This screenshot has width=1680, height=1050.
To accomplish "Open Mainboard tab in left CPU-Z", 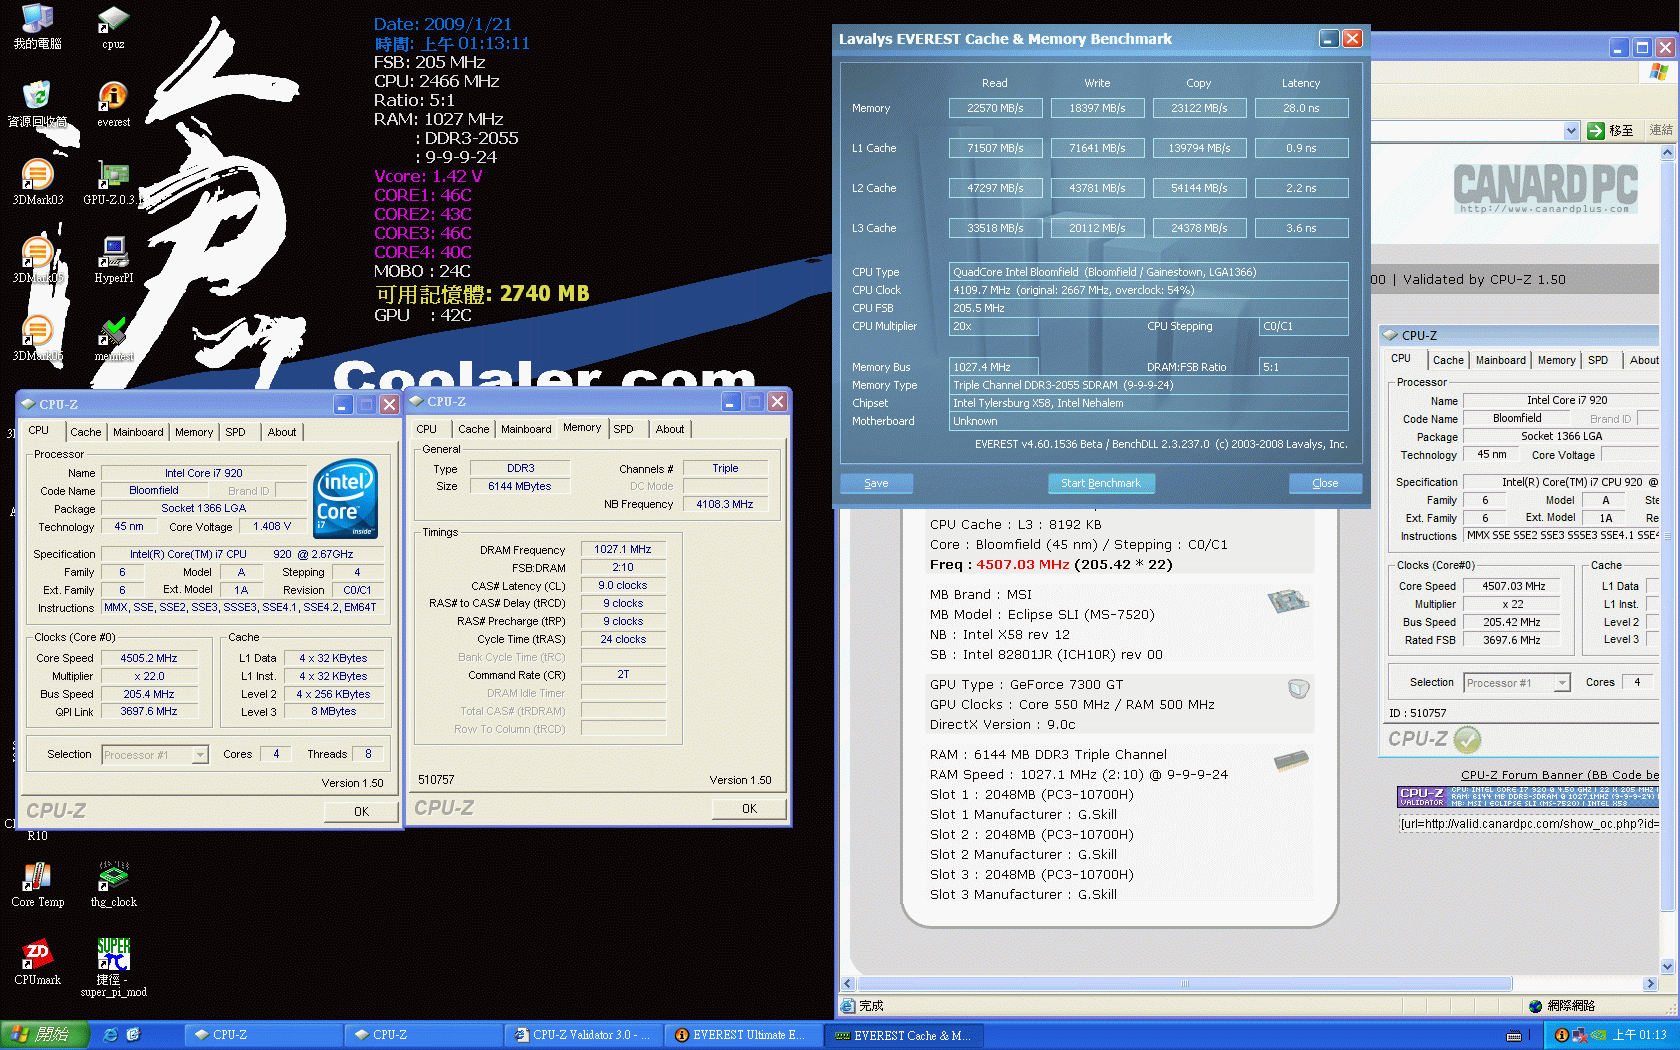I will click(x=138, y=432).
